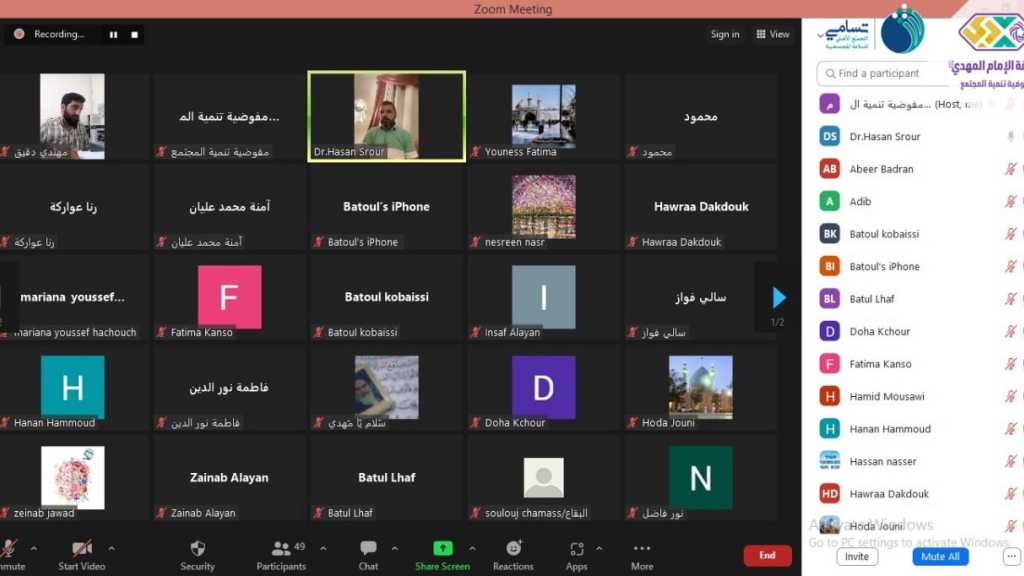Click the Sign in option
The image size is (1024, 576).
[x=725, y=34]
